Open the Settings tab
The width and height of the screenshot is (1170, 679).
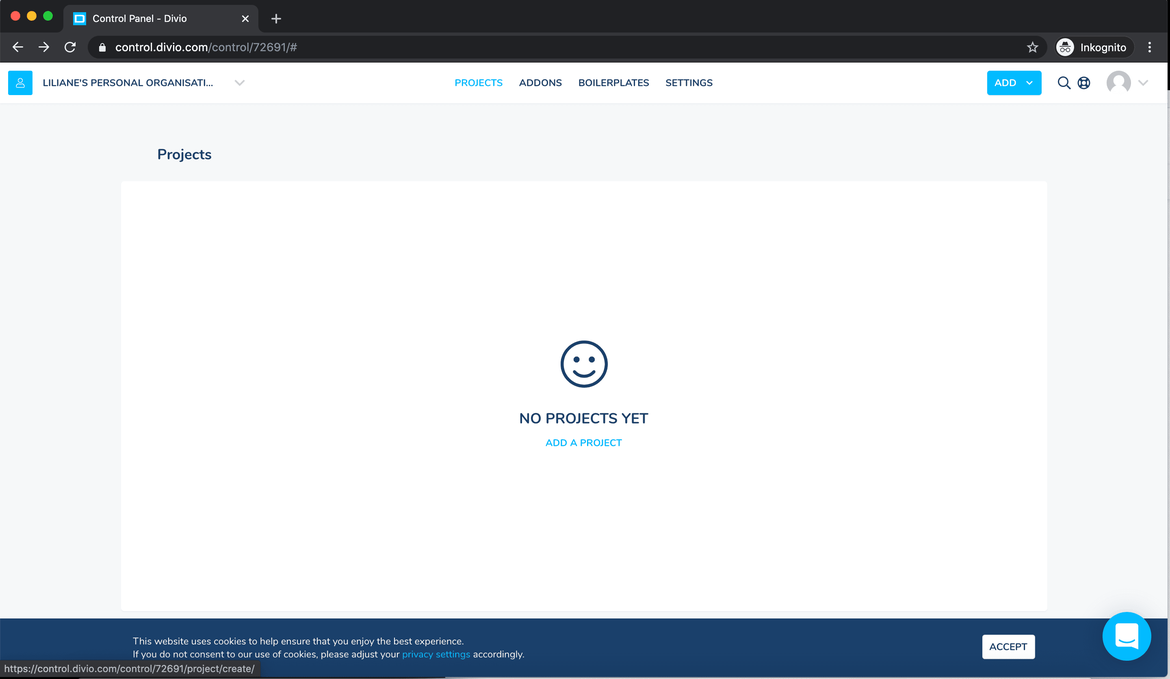click(x=689, y=83)
